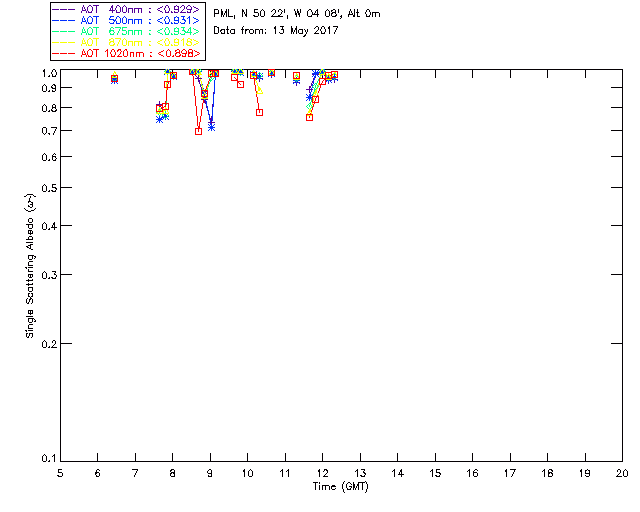
Task: Click the x-axis tick label 13
Action: click(x=360, y=473)
